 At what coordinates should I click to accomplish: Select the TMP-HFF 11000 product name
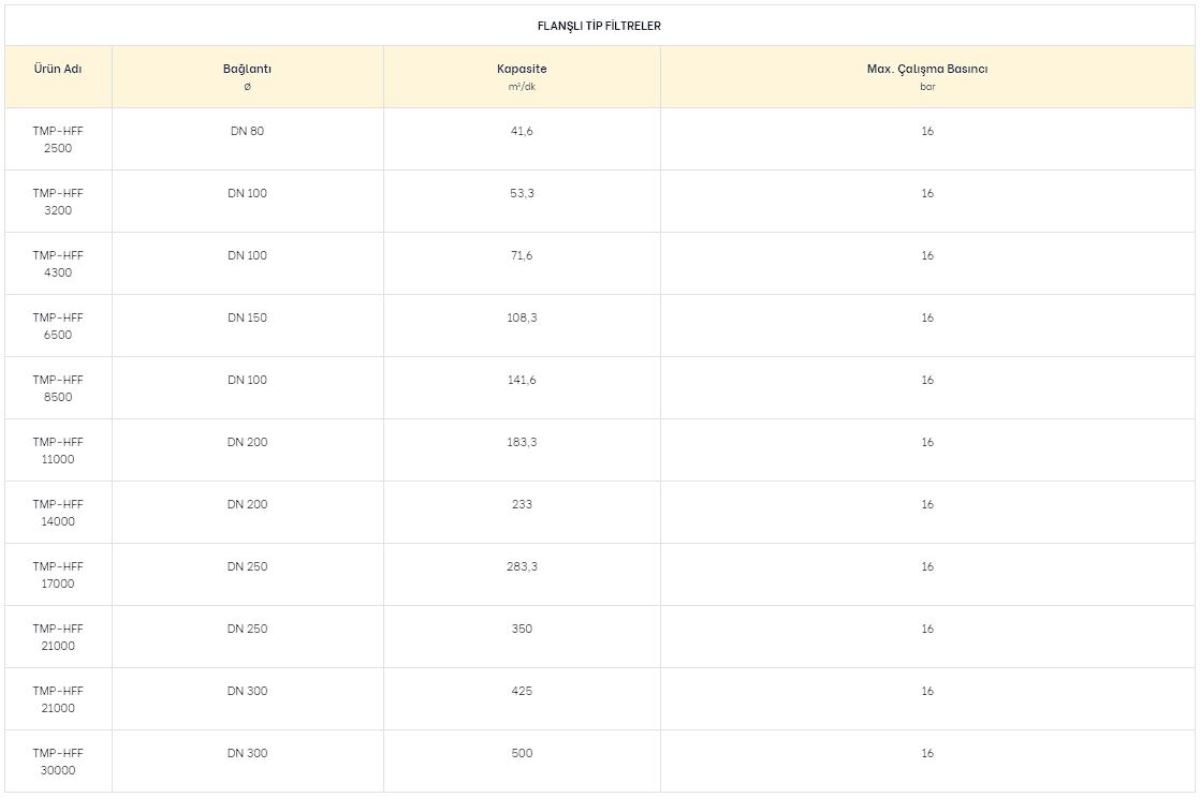click(x=58, y=450)
